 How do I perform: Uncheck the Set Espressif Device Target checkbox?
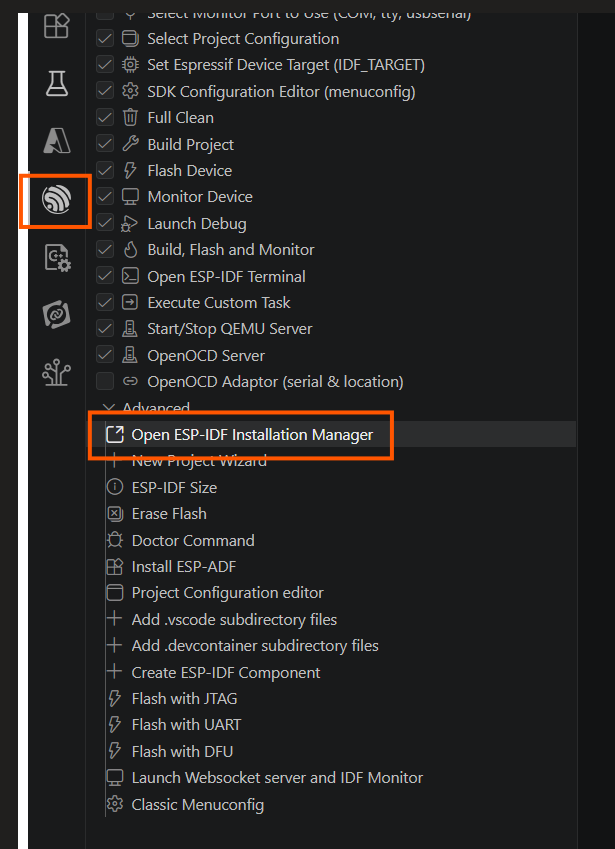pos(105,65)
